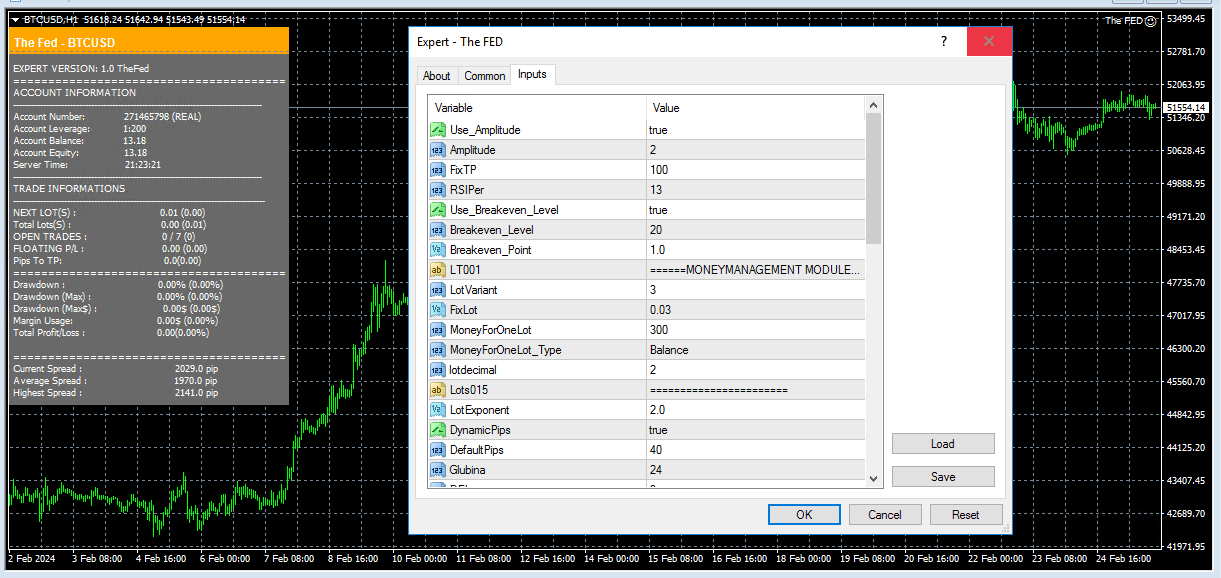Edit the FixTP value 100
The width and height of the screenshot is (1221, 578).
pyautogui.click(x=755, y=170)
